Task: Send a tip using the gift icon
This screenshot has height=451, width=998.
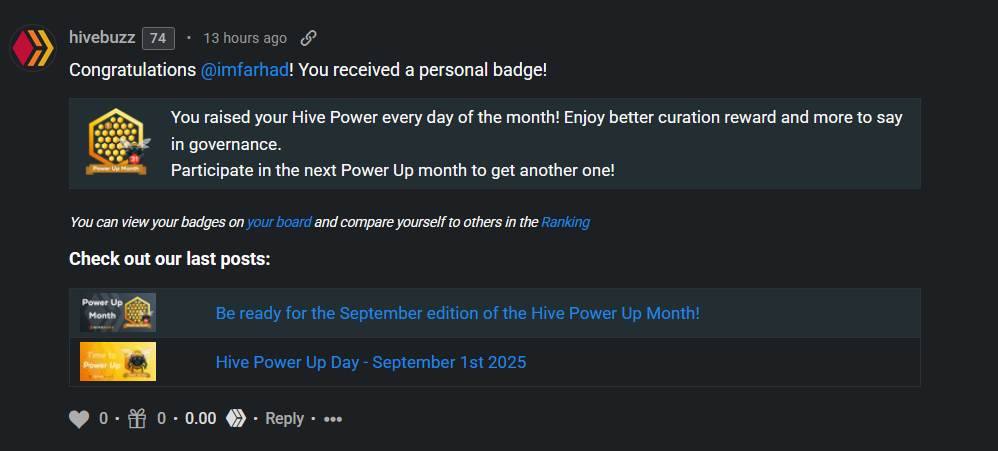Action: click(137, 419)
